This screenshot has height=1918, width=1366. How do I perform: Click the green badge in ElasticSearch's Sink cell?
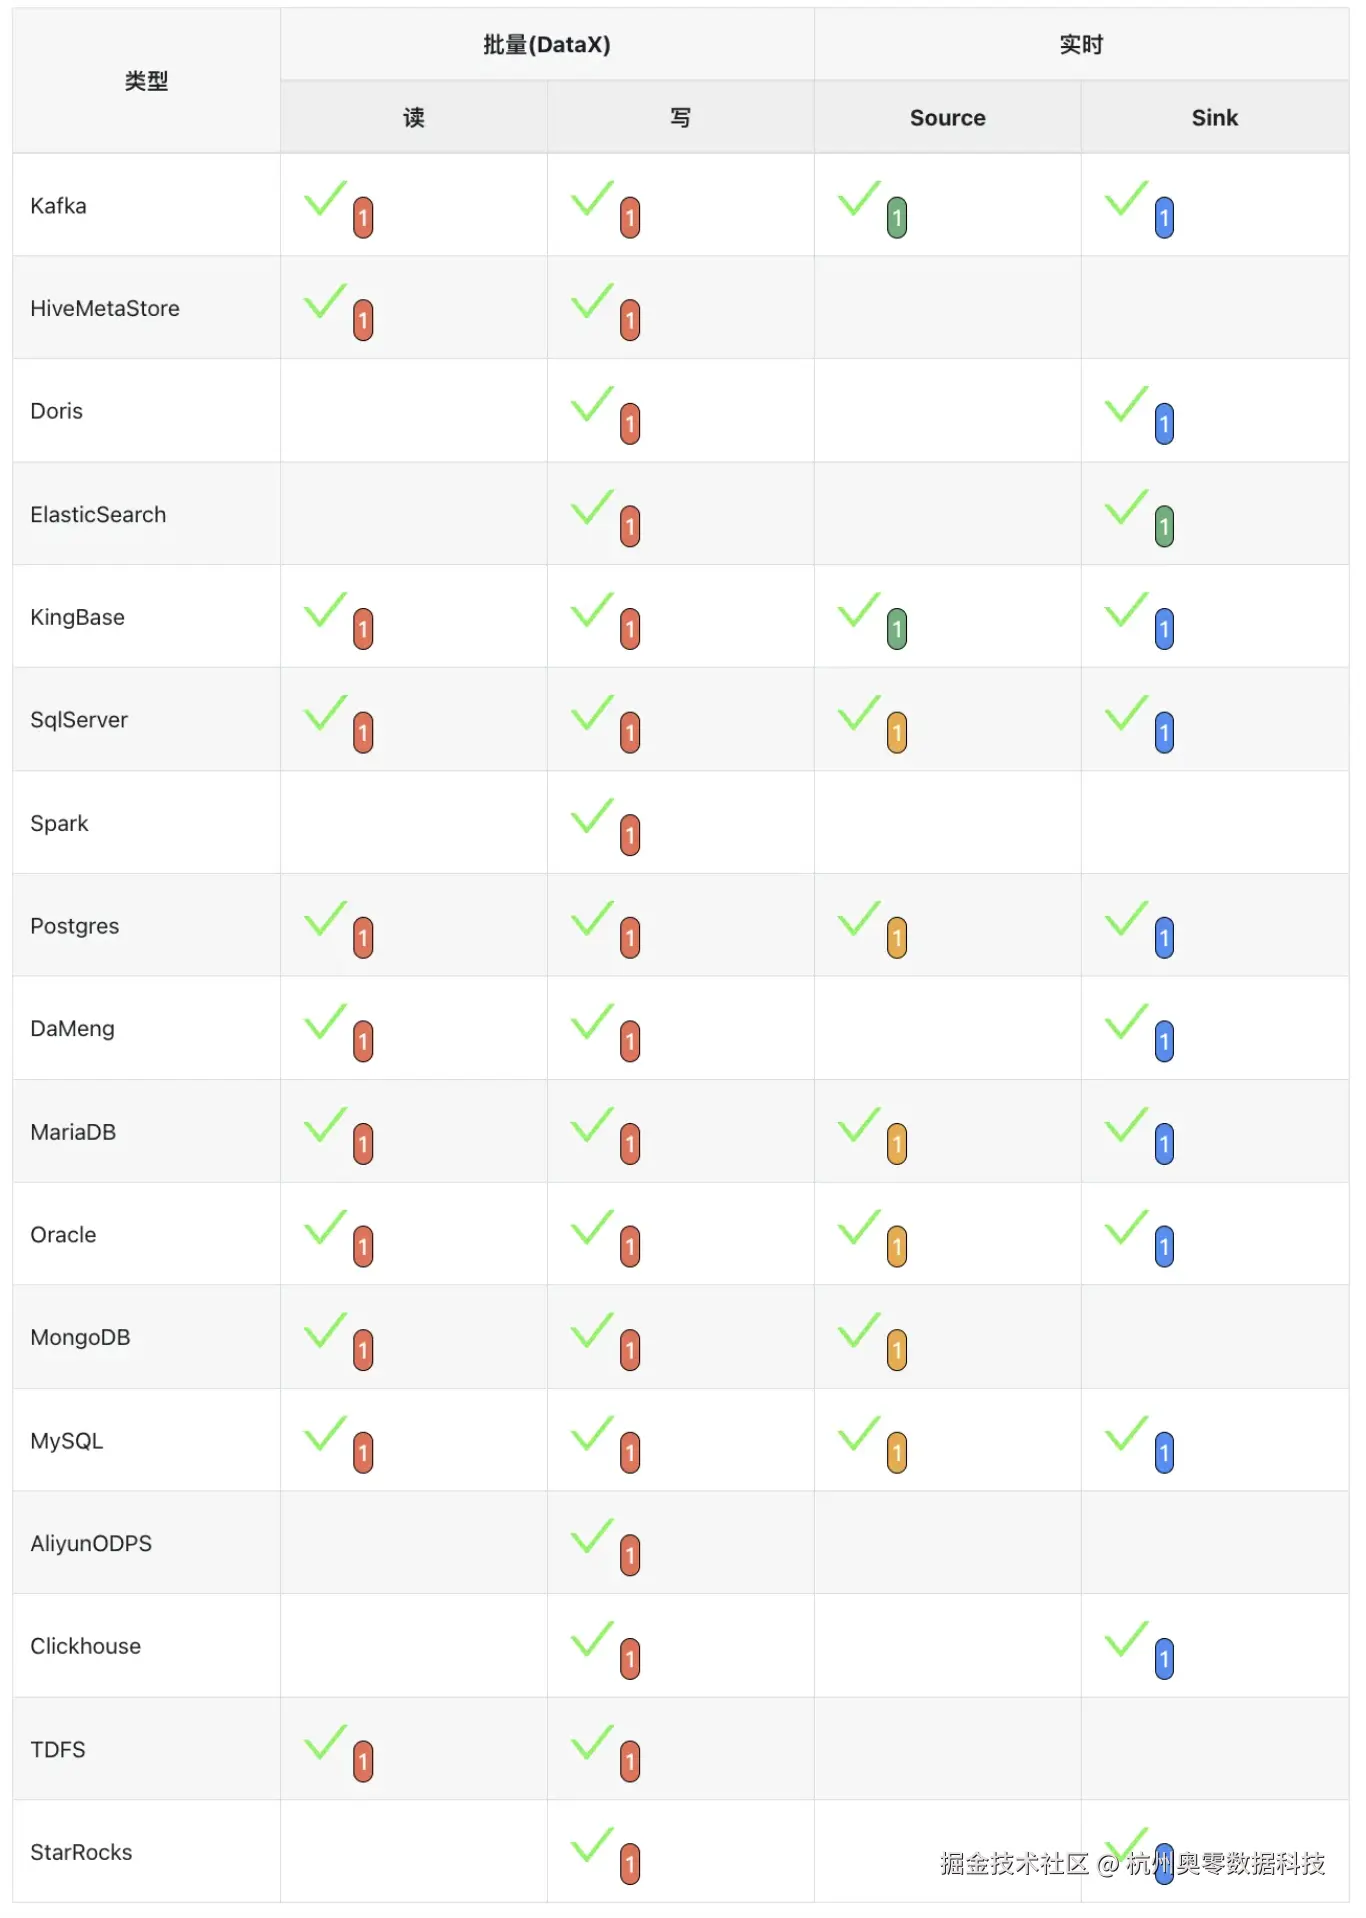click(x=1164, y=526)
